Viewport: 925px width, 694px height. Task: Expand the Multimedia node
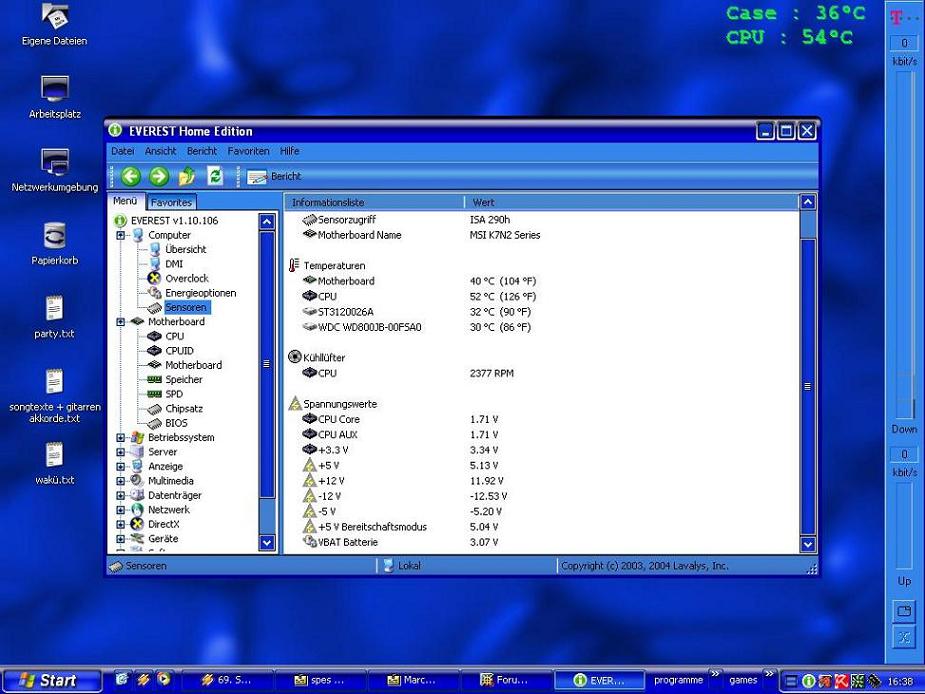[120, 481]
